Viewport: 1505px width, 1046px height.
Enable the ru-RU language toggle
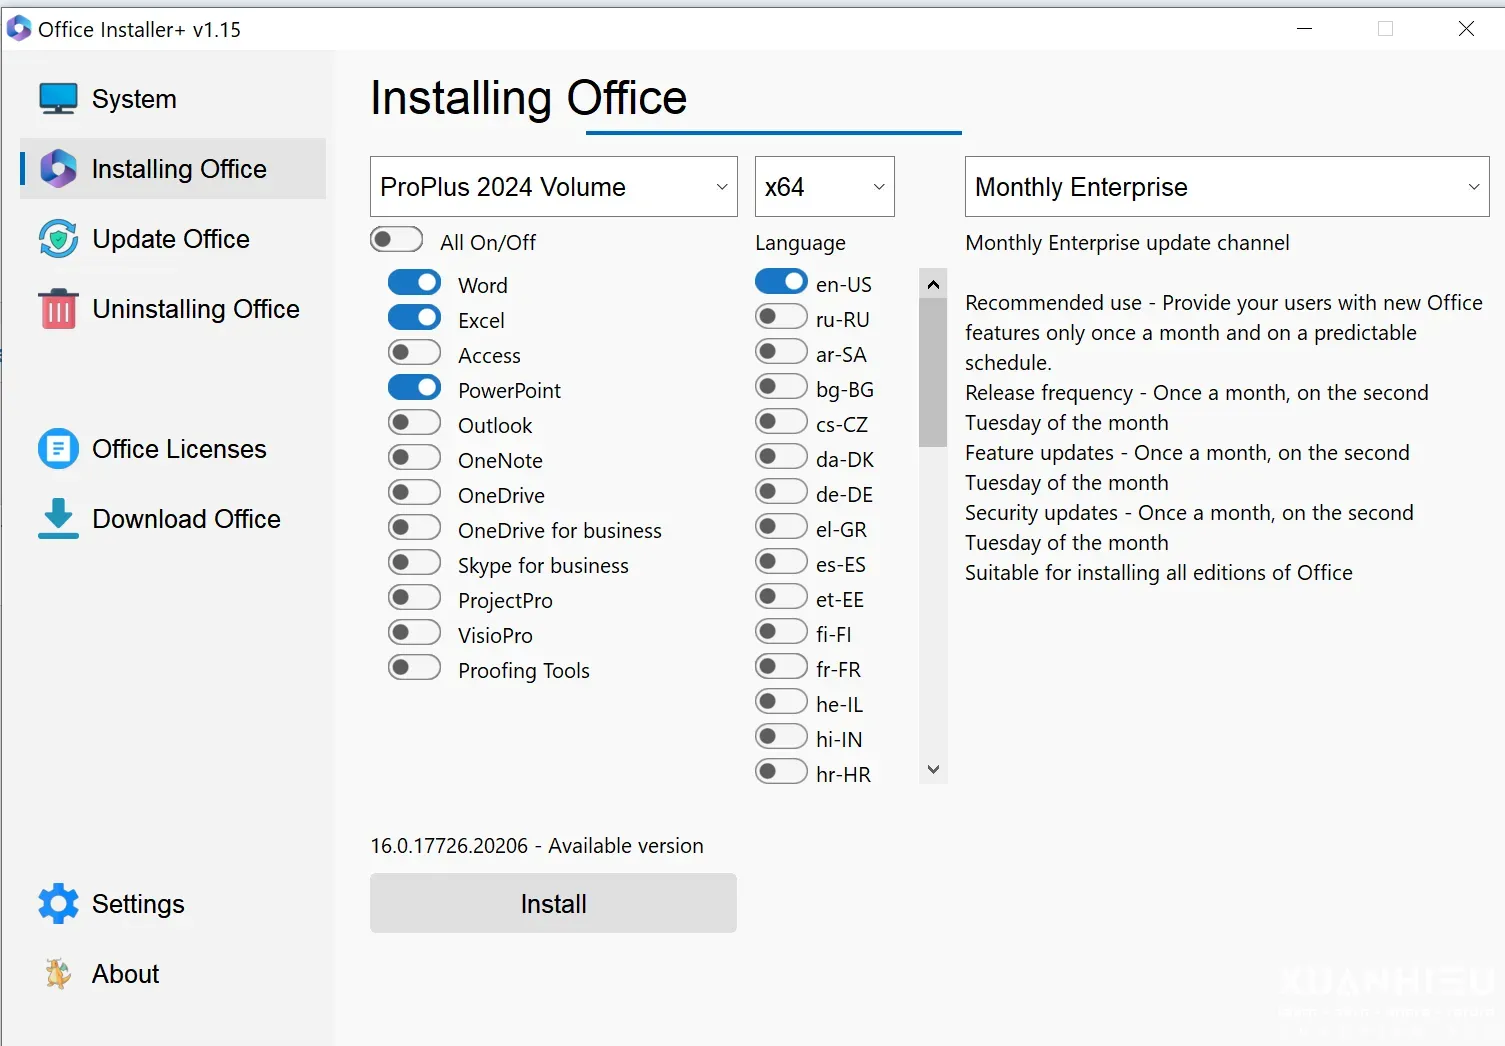[781, 317]
